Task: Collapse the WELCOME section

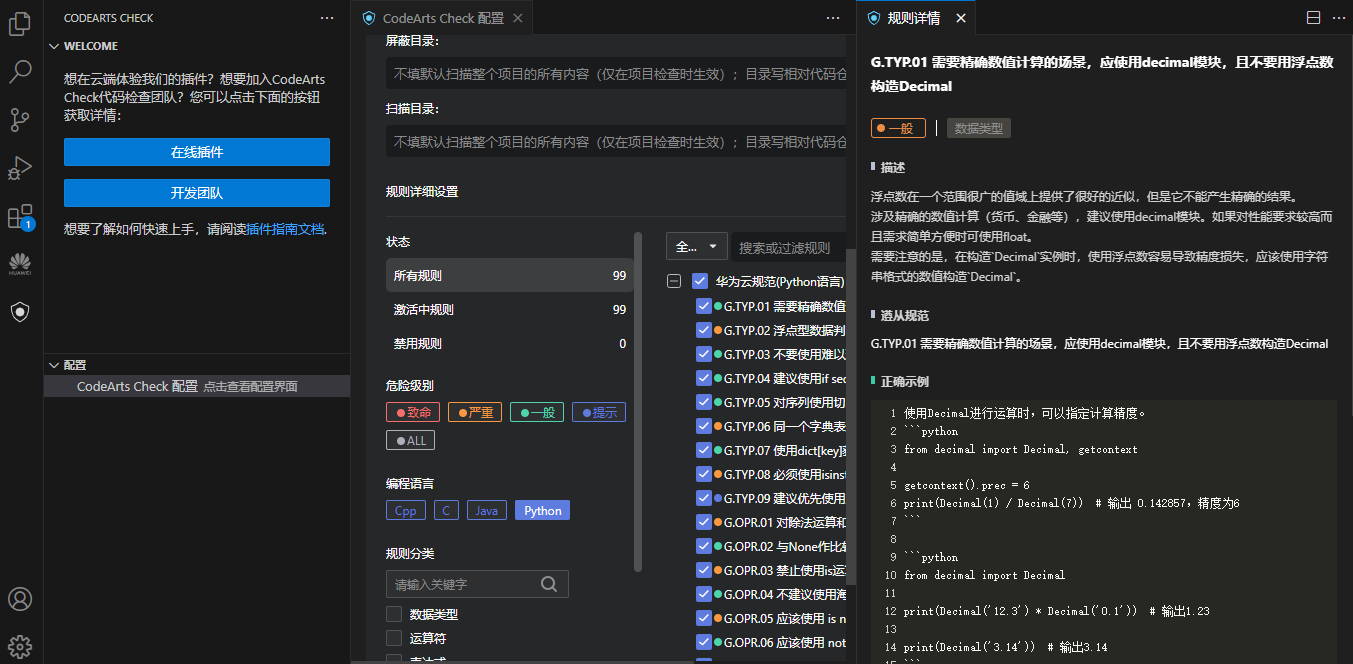Action: point(52,46)
